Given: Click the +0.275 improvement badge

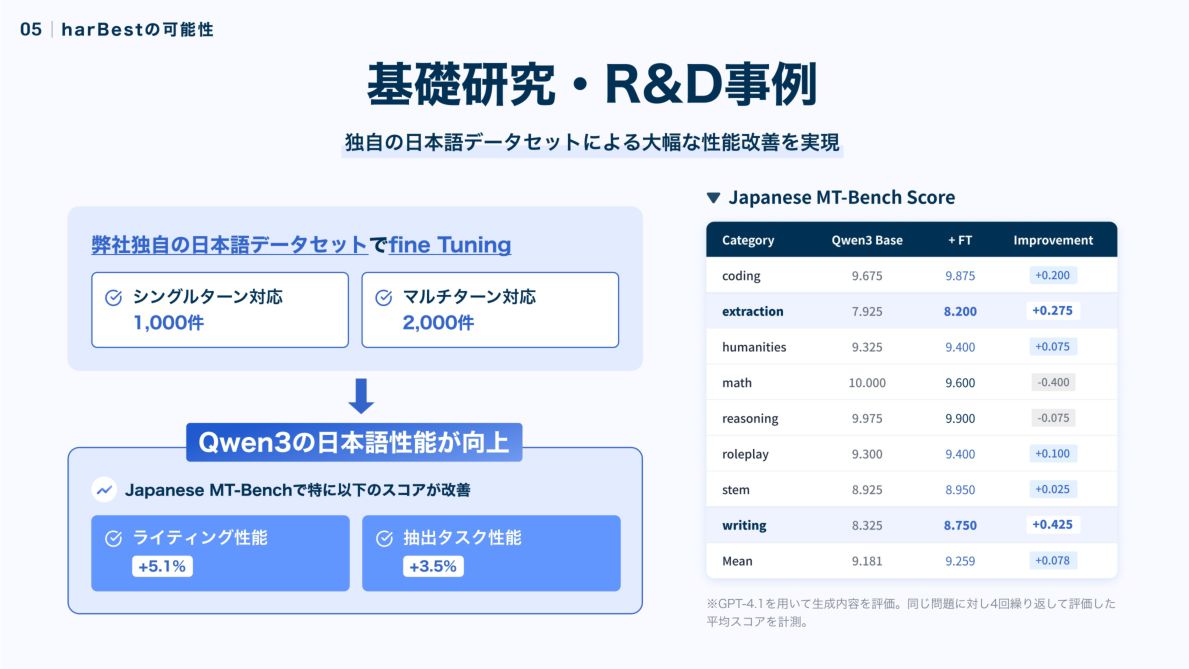Looking at the screenshot, I should click(x=1053, y=311).
